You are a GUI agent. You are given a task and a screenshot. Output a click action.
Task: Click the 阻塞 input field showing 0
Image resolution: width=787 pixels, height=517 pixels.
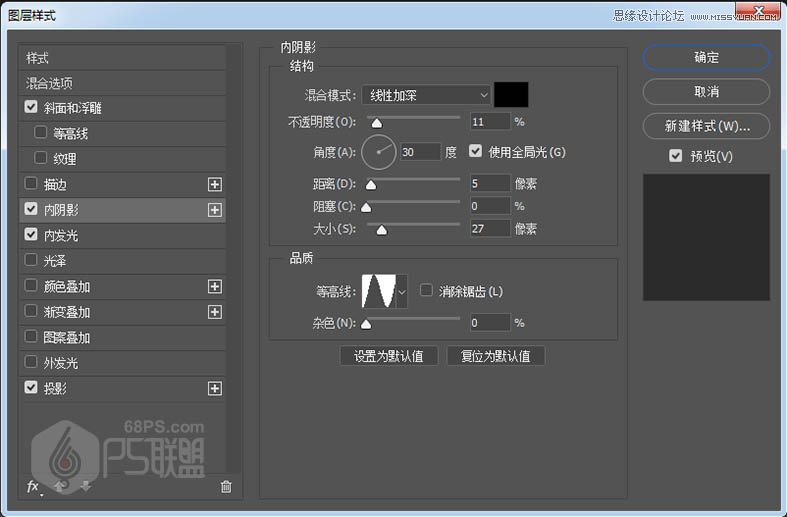click(x=490, y=206)
